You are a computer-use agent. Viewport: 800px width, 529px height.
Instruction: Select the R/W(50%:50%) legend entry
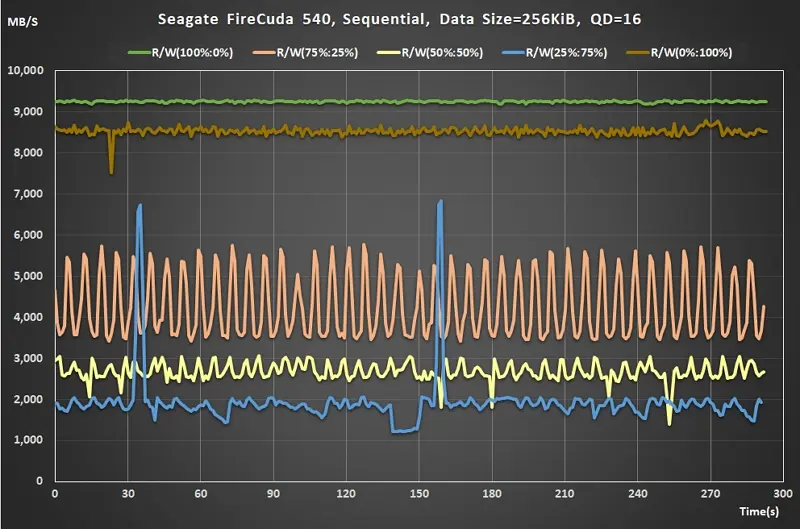pos(430,53)
